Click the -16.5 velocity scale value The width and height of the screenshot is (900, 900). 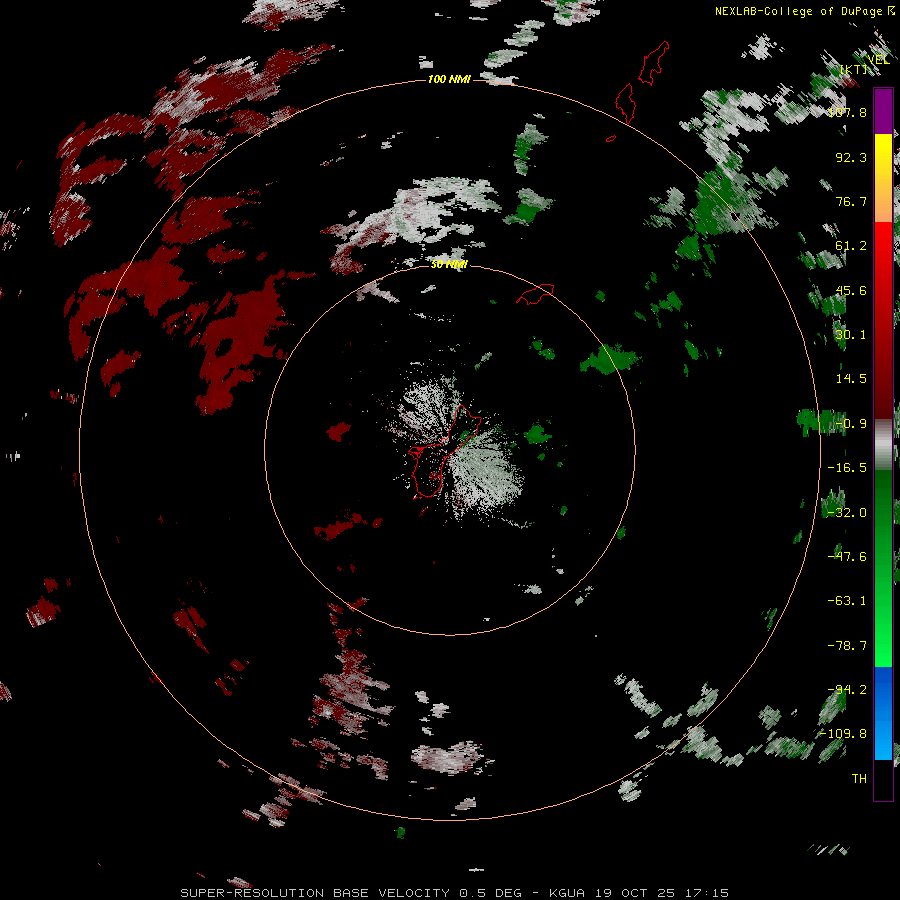point(847,468)
